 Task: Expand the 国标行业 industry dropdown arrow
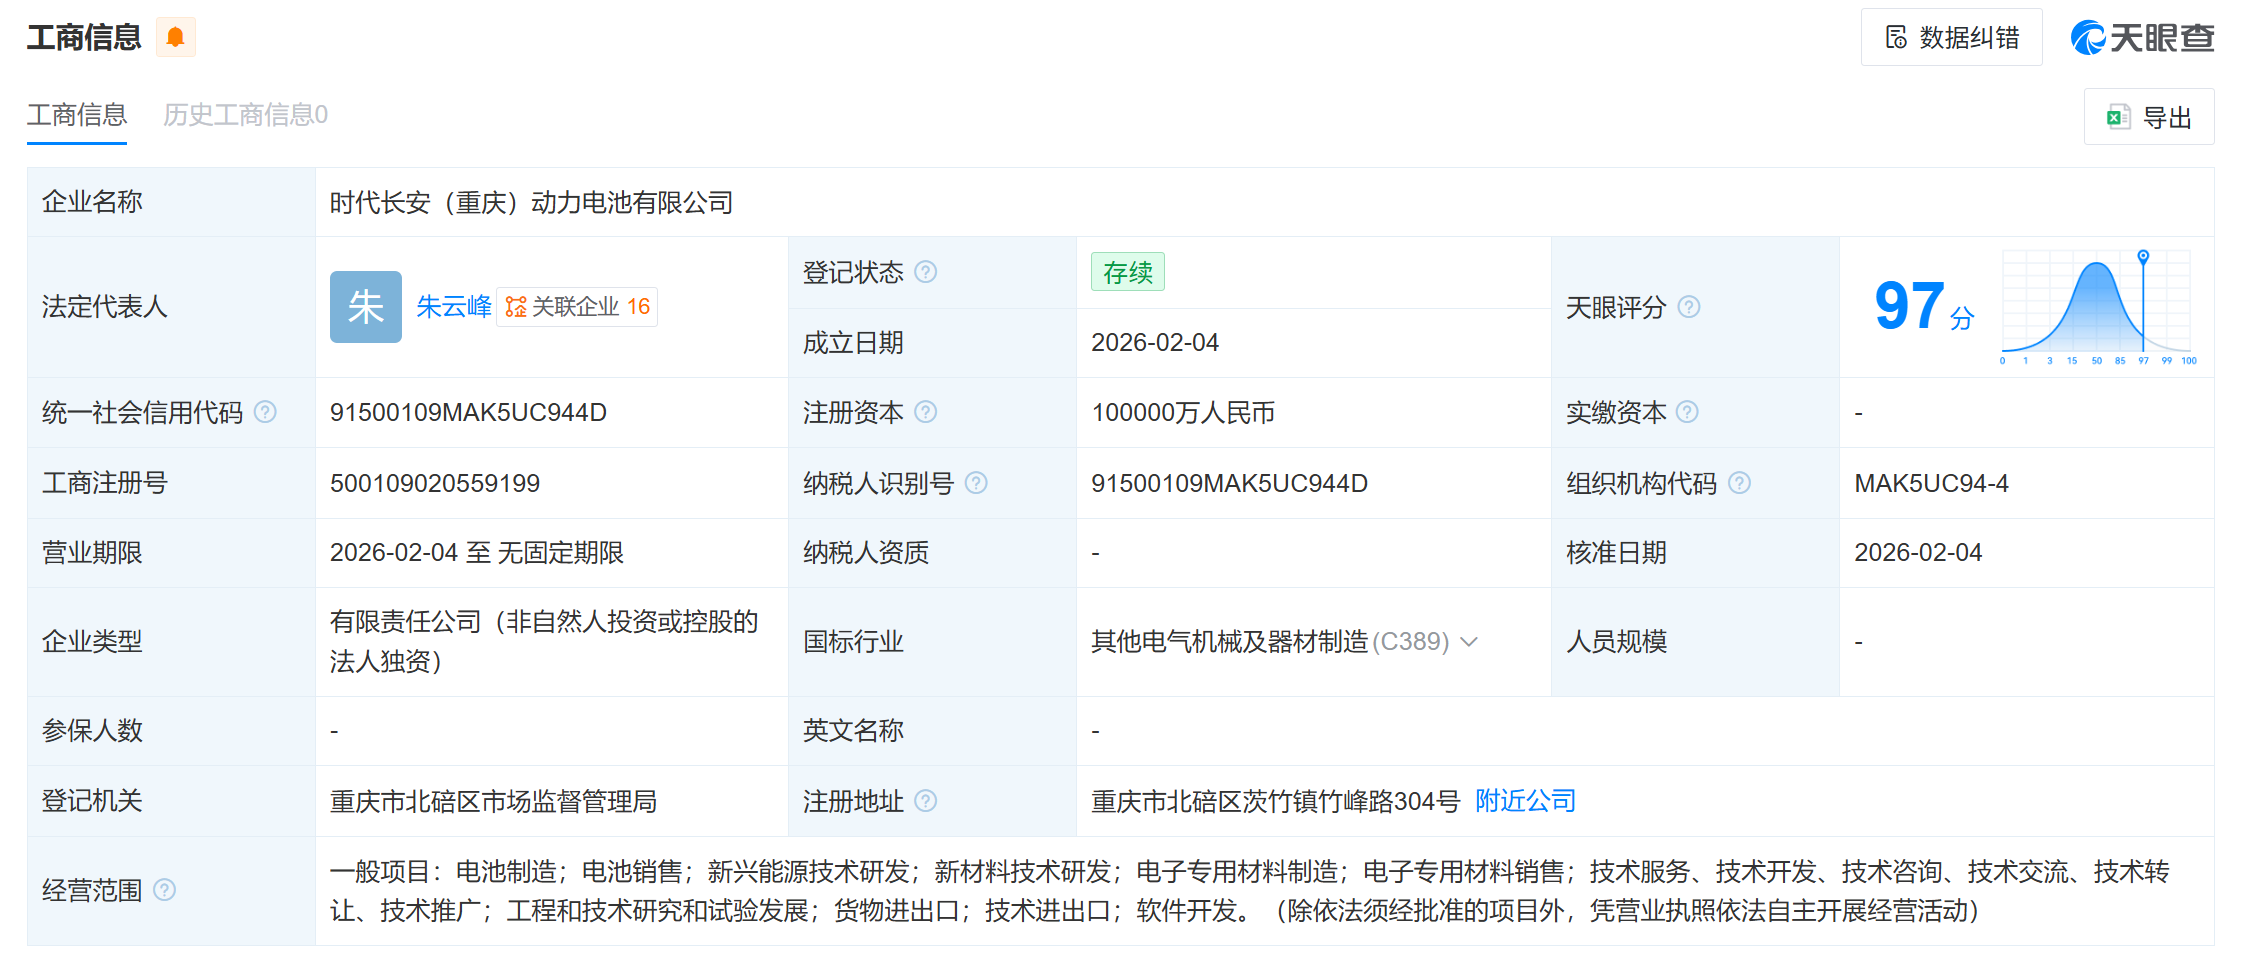1469,642
